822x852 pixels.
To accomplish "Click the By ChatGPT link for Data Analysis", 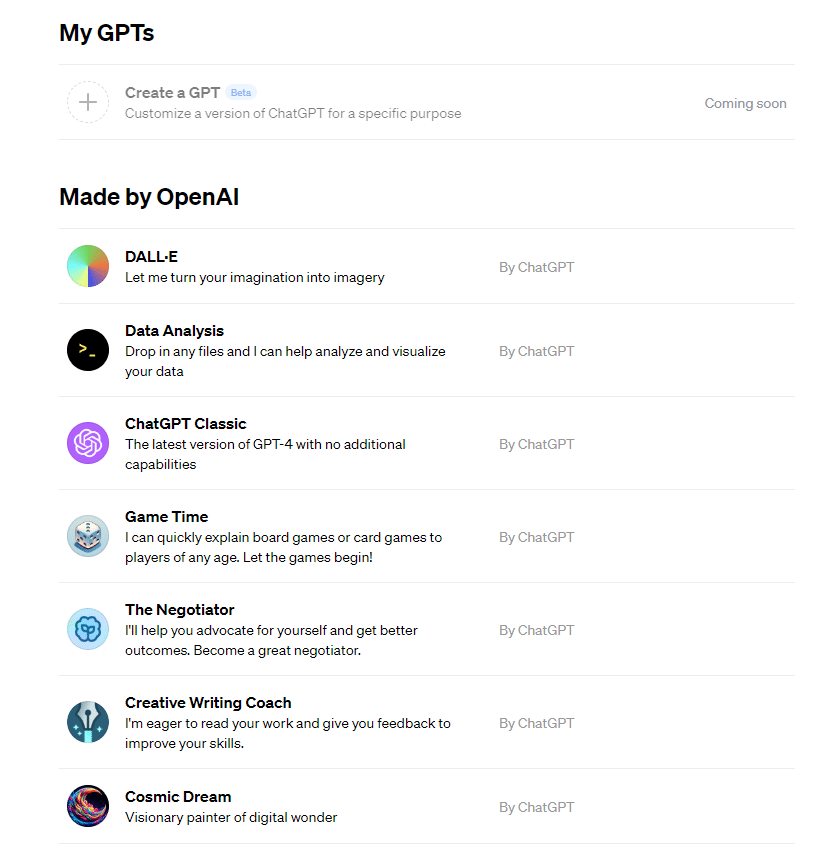I will [536, 351].
